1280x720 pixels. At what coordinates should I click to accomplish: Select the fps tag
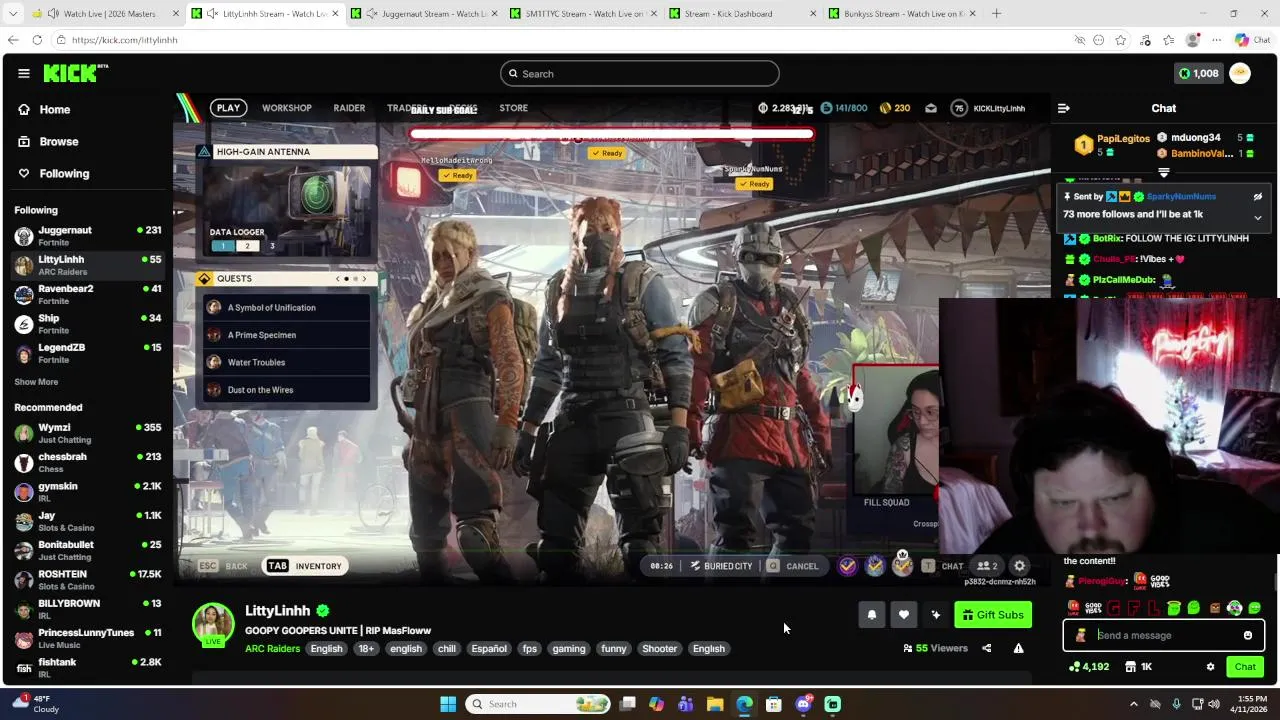530,649
